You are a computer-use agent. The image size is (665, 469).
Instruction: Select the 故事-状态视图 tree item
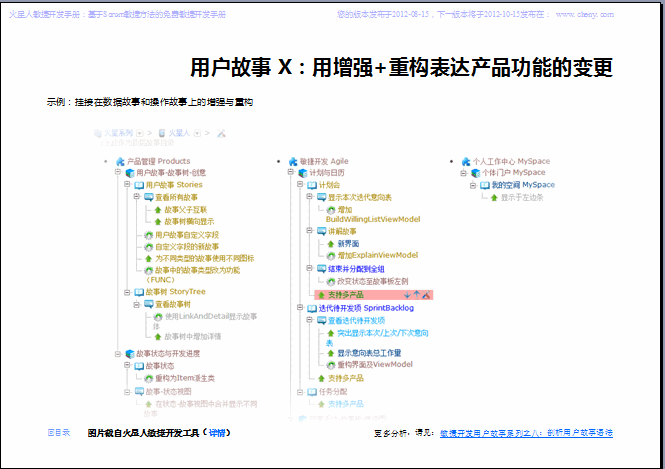tap(168, 392)
